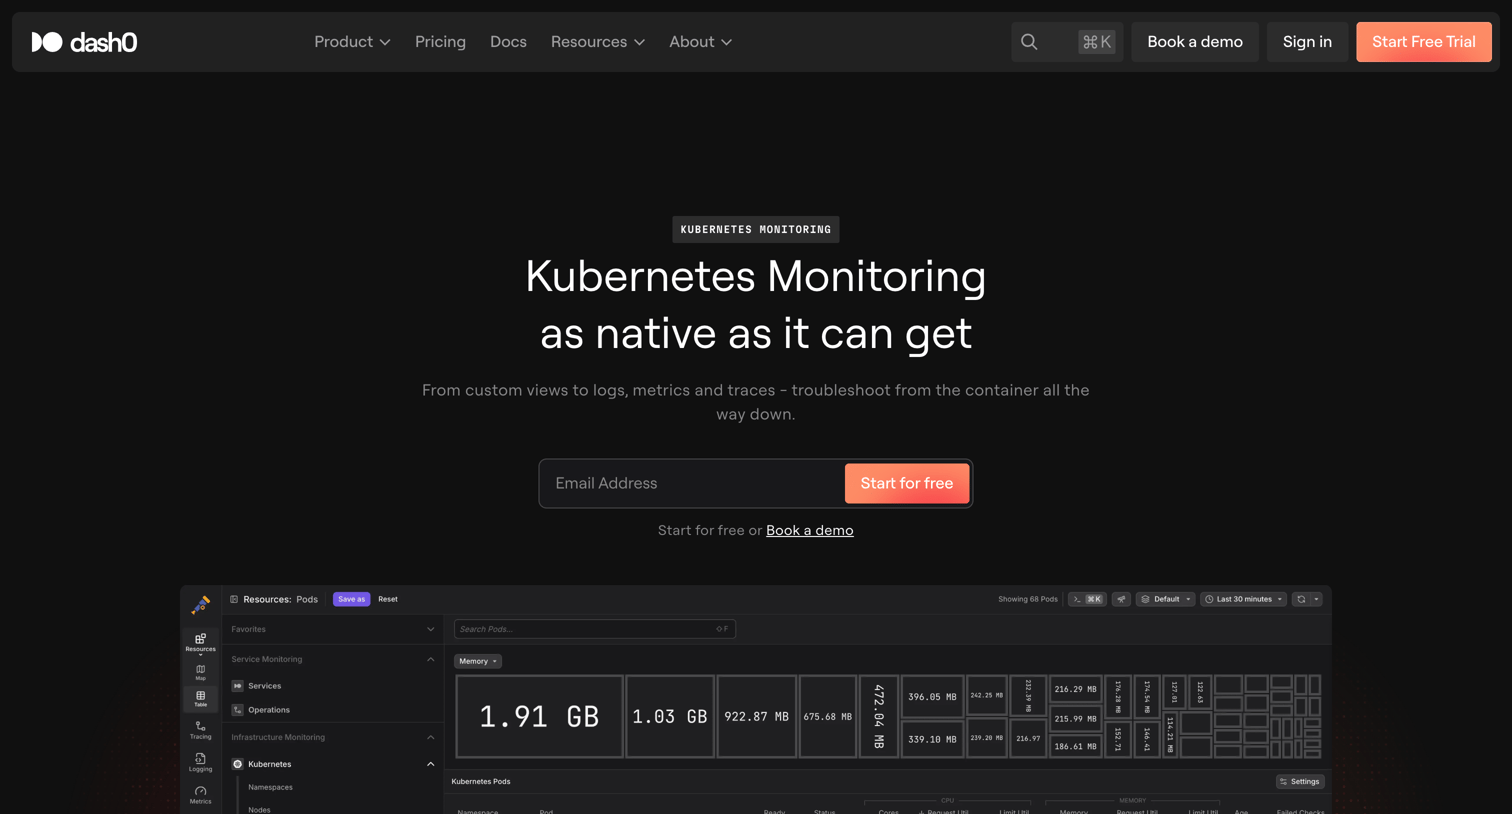The height and width of the screenshot is (814, 1512).
Task: Select the 1.03 GB treemap tile
Action: click(x=670, y=716)
